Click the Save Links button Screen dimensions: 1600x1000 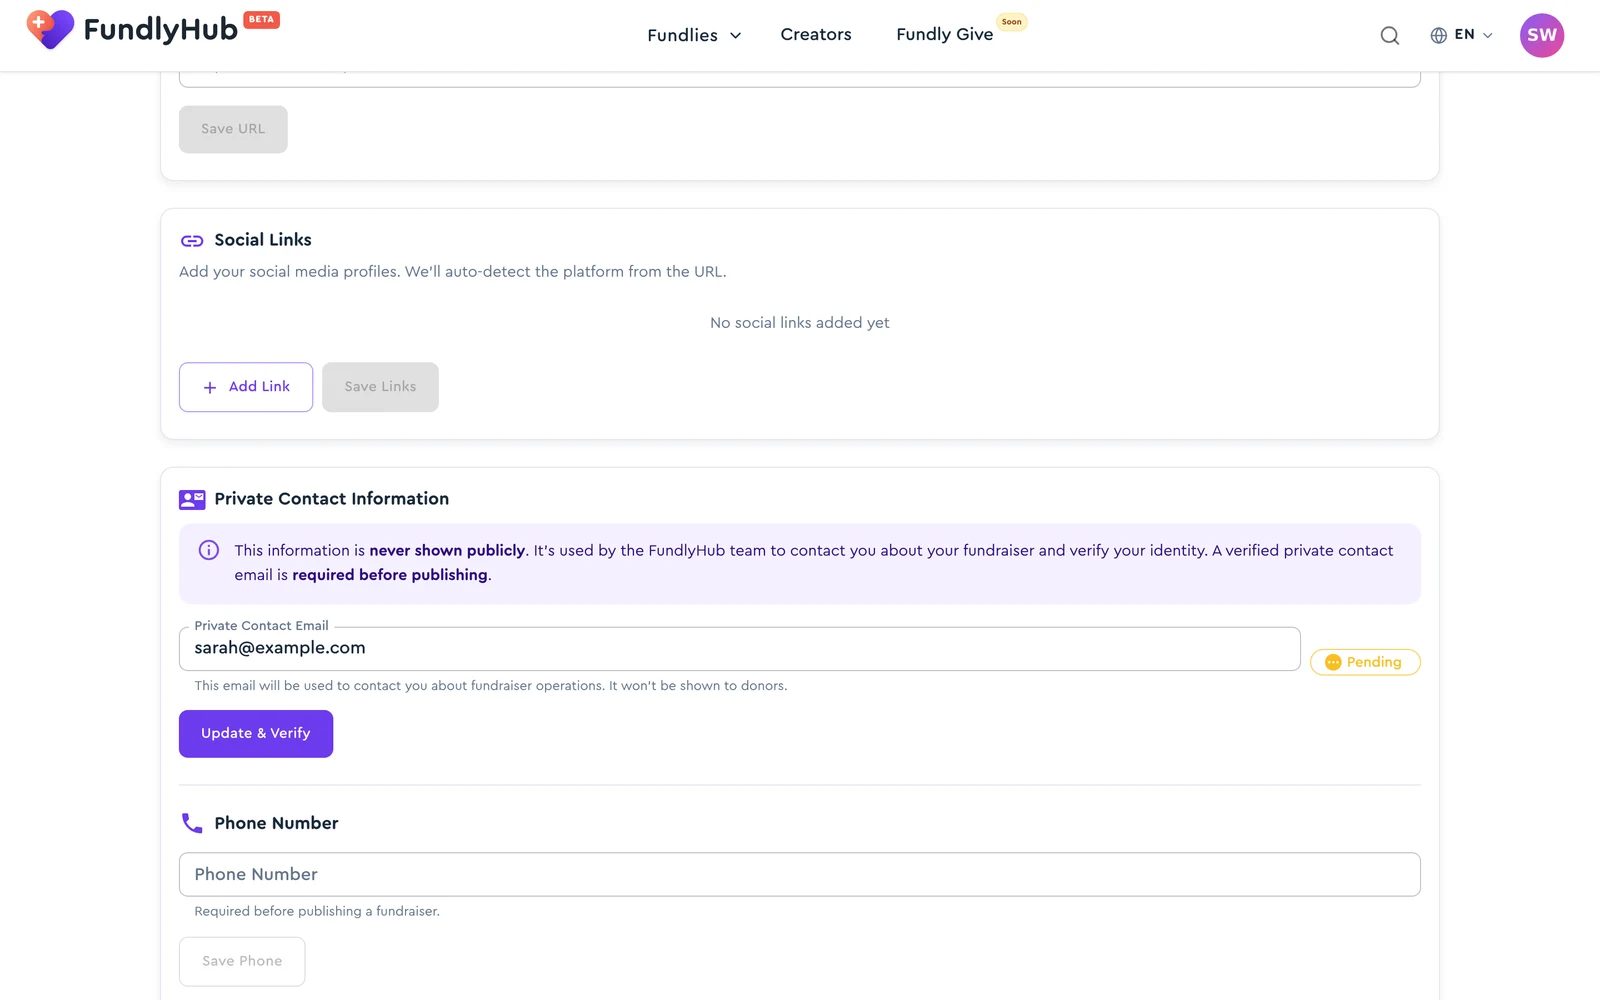tap(380, 387)
